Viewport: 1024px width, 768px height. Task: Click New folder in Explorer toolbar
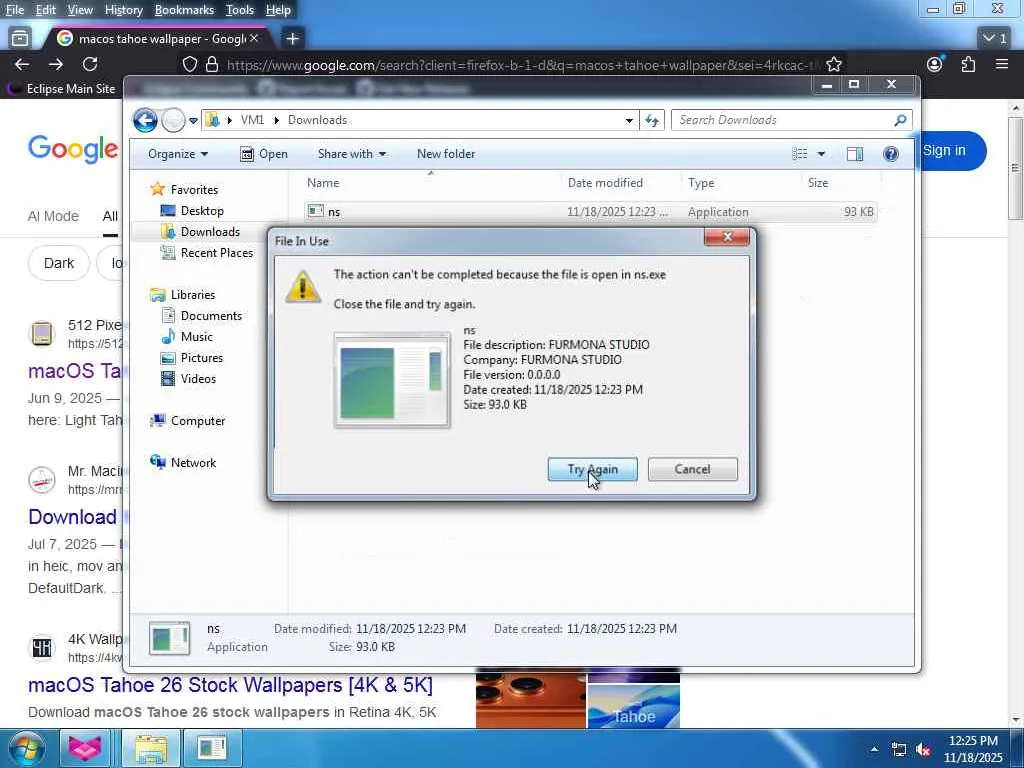pyautogui.click(x=446, y=154)
